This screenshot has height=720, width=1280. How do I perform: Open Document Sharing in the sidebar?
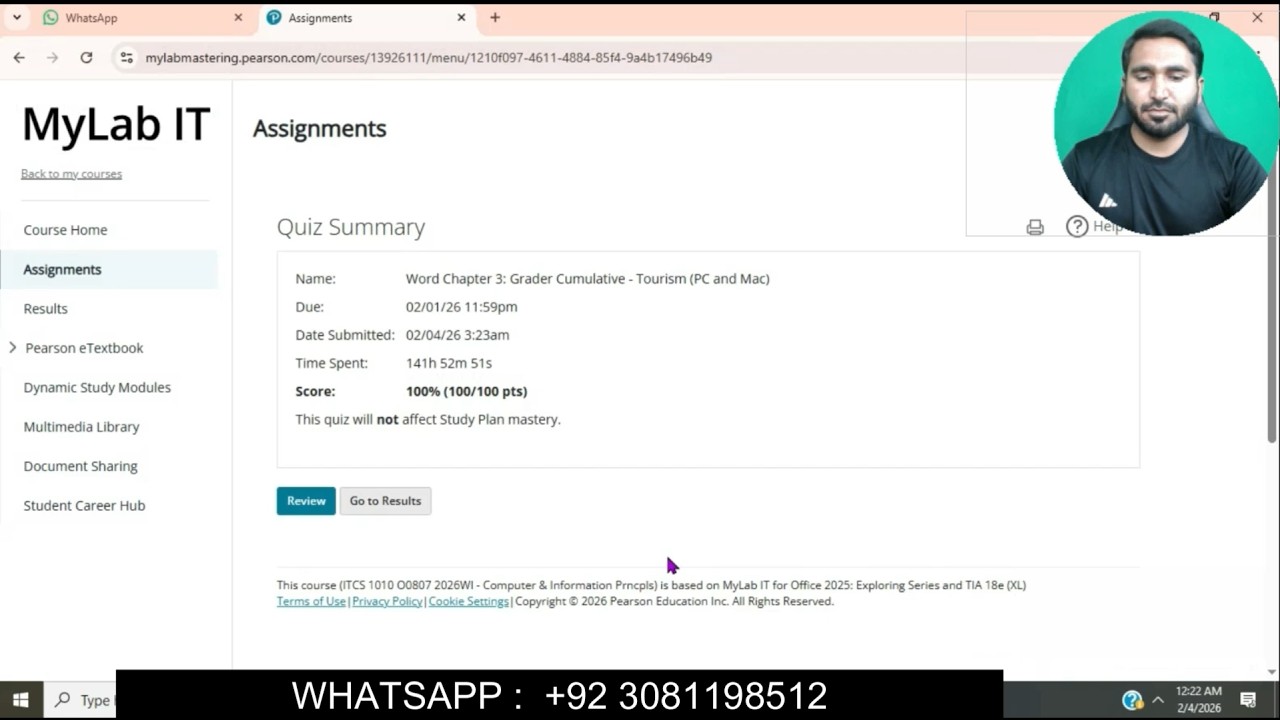tap(80, 466)
